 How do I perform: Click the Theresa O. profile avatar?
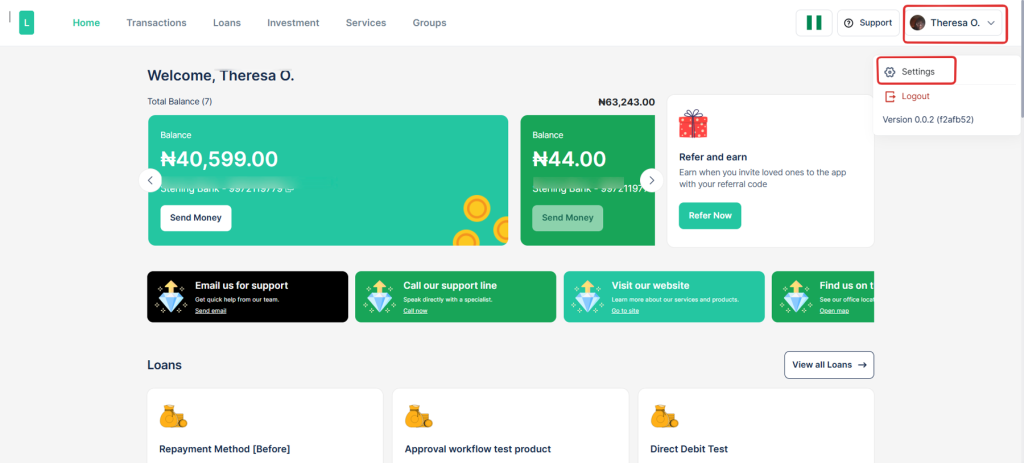point(917,23)
